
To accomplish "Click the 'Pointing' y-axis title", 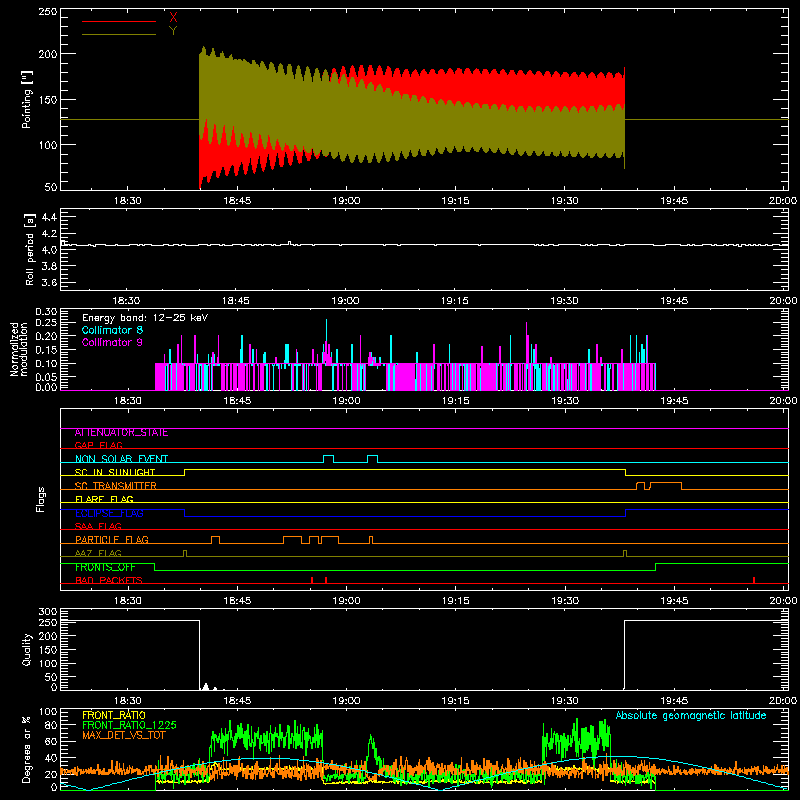I will tap(27, 99).
